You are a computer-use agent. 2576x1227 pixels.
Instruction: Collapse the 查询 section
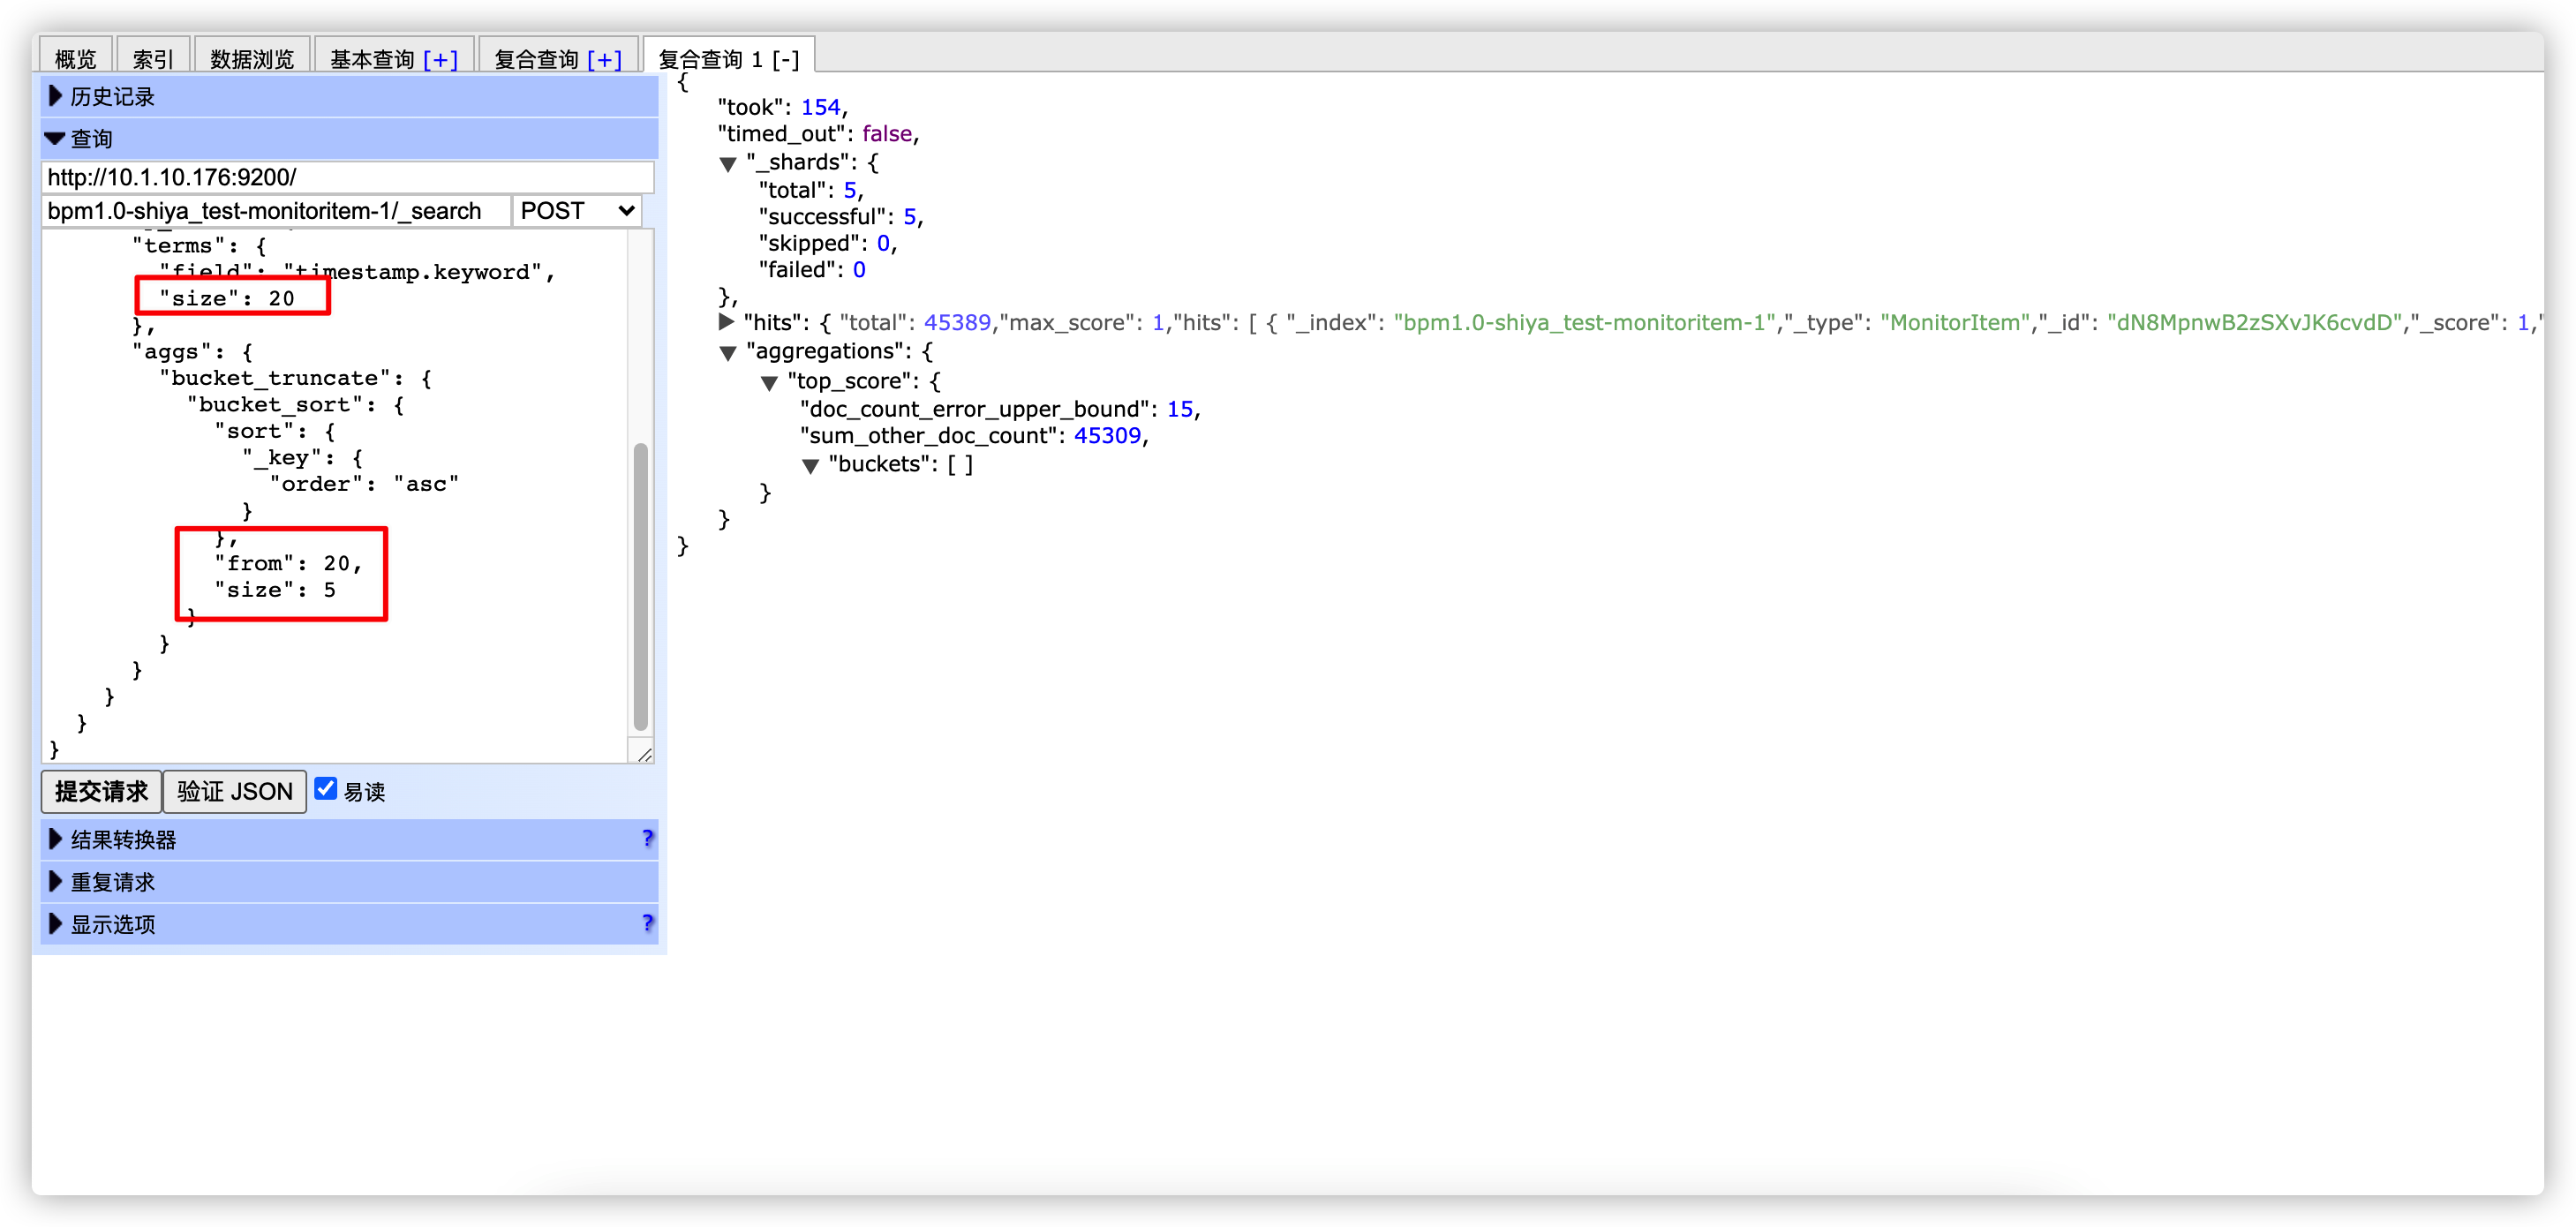(91, 139)
